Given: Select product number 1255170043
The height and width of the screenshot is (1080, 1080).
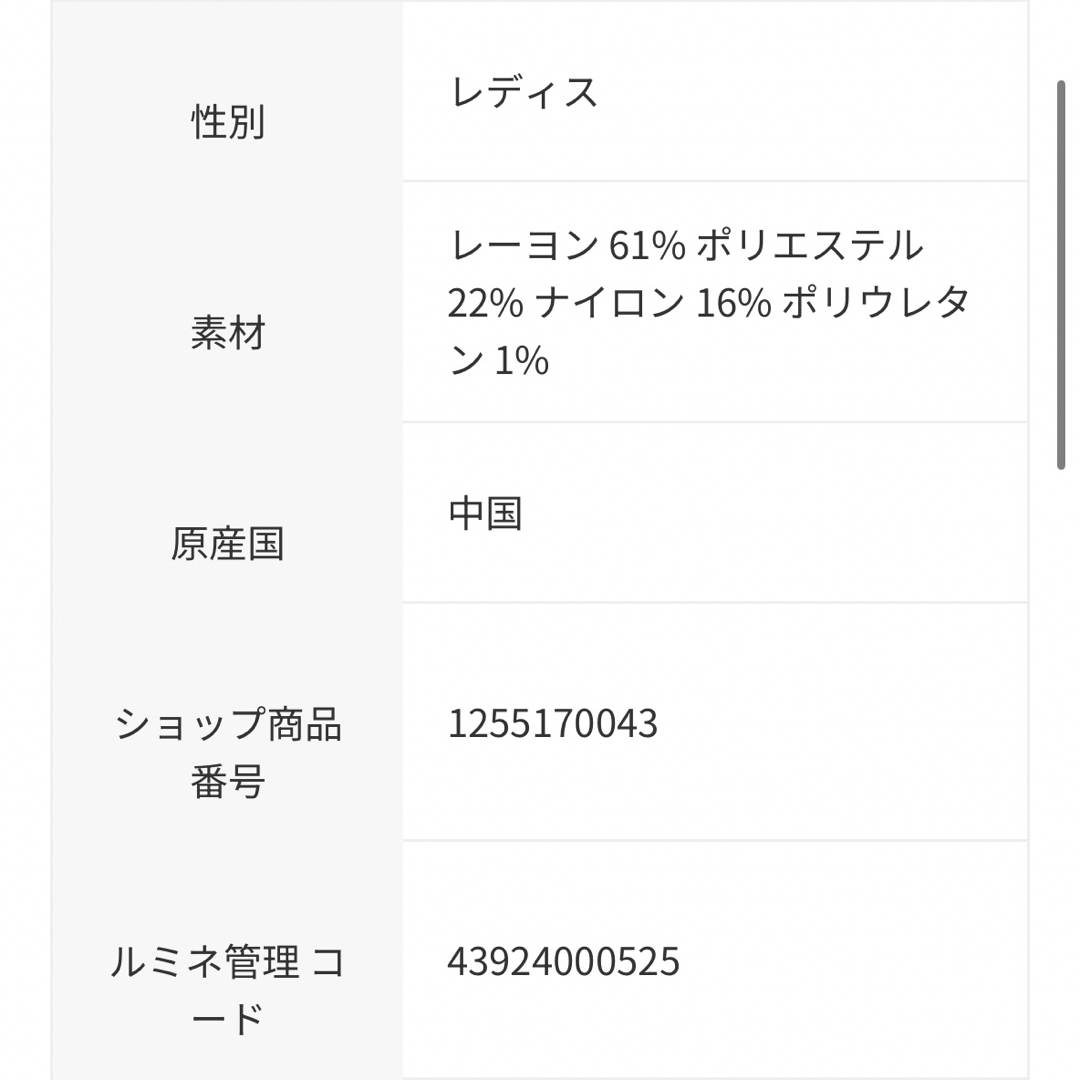Looking at the screenshot, I should [x=553, y=724].
